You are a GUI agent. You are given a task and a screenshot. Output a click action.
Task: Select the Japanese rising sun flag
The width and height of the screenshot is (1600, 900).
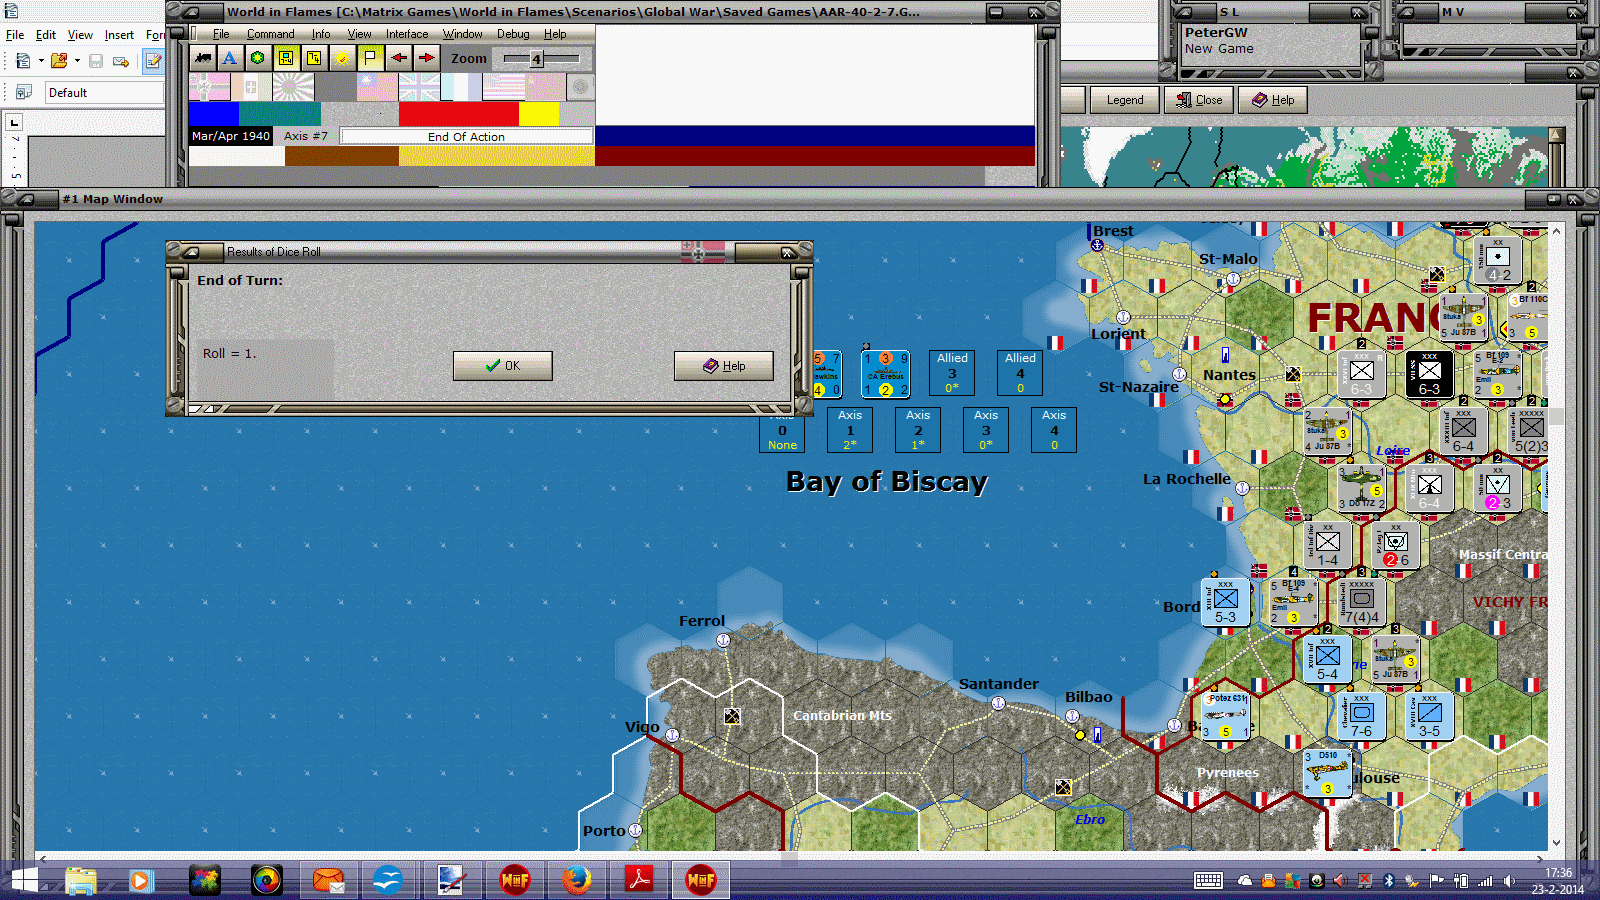[293, 87]
